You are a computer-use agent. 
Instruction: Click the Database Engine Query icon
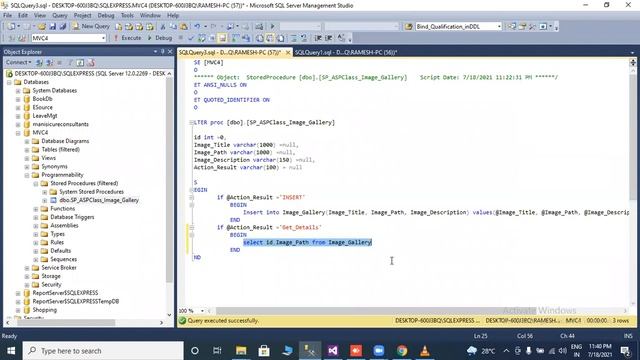[118, 27]
